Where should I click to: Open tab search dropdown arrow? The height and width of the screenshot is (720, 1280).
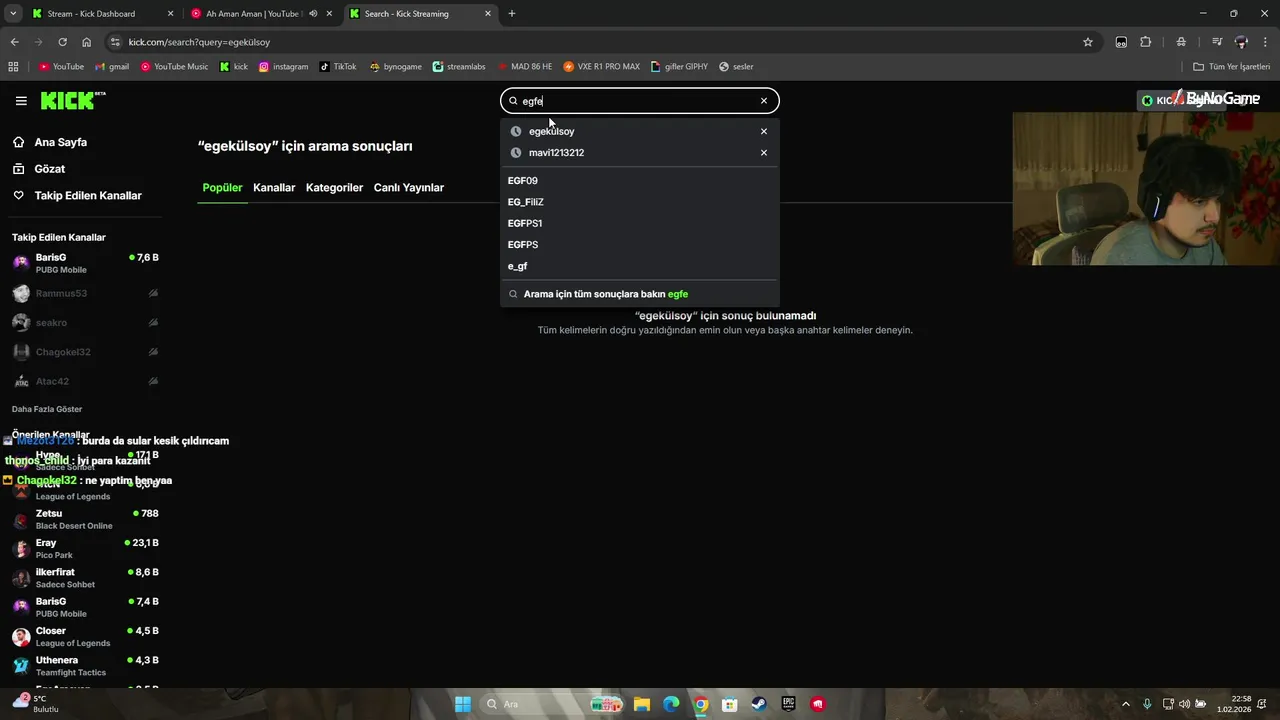pos(13,14)
